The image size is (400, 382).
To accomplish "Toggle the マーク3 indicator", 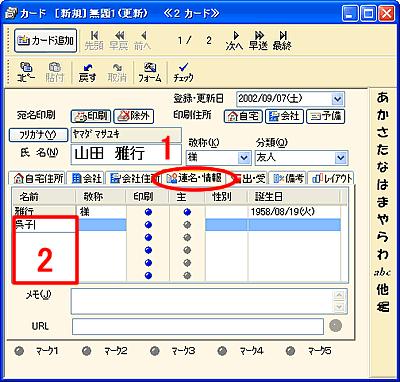I will tap(155, 351).
